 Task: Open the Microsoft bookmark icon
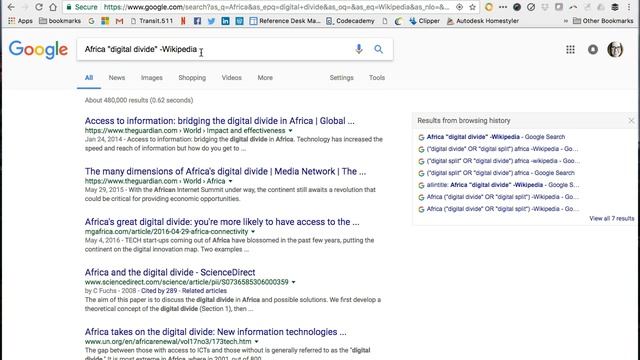tap(105, 20)
